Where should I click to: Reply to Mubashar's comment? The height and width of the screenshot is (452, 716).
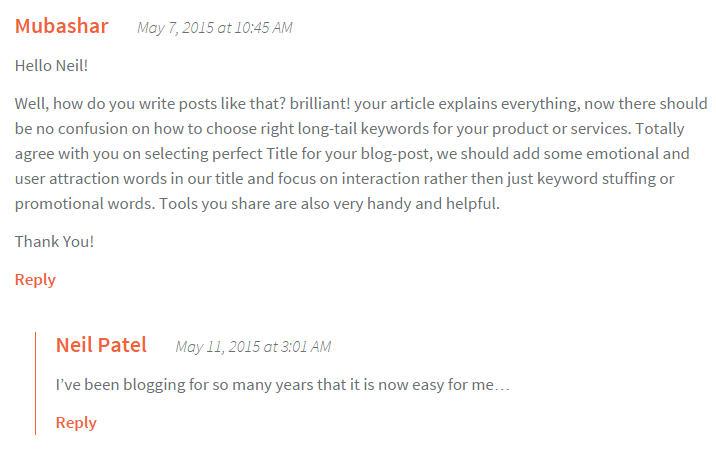coord(35,279)
